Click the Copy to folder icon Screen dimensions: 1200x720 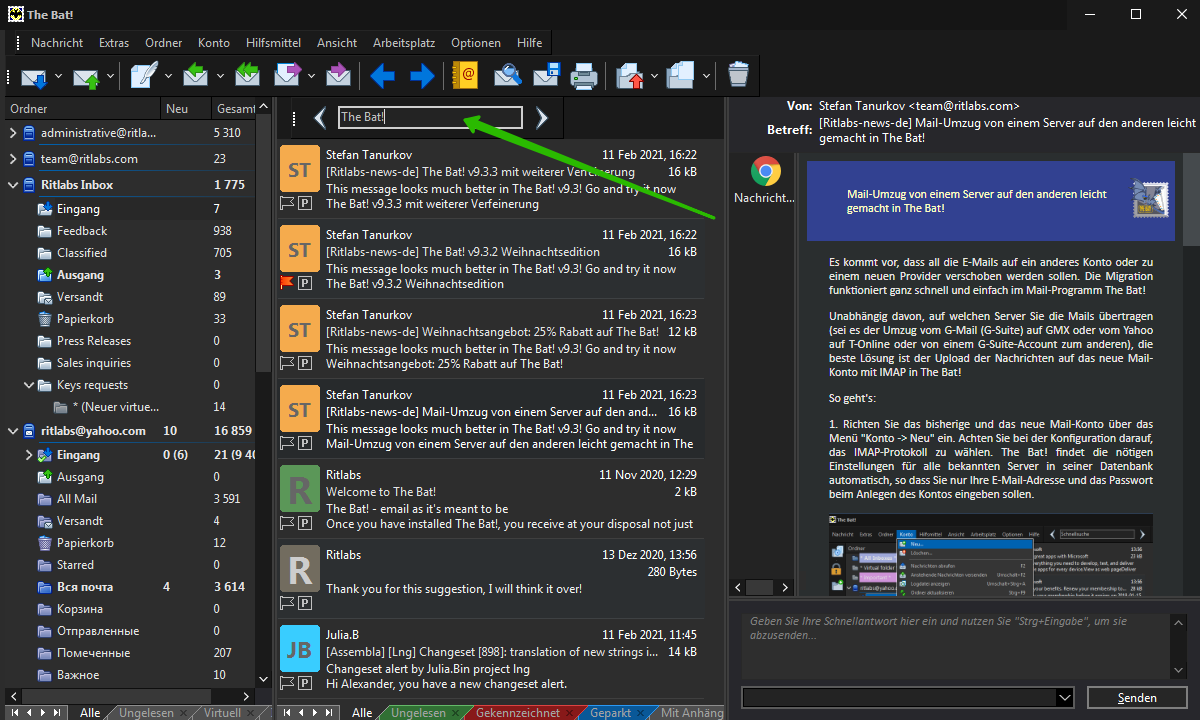click(x=681, y=75)
